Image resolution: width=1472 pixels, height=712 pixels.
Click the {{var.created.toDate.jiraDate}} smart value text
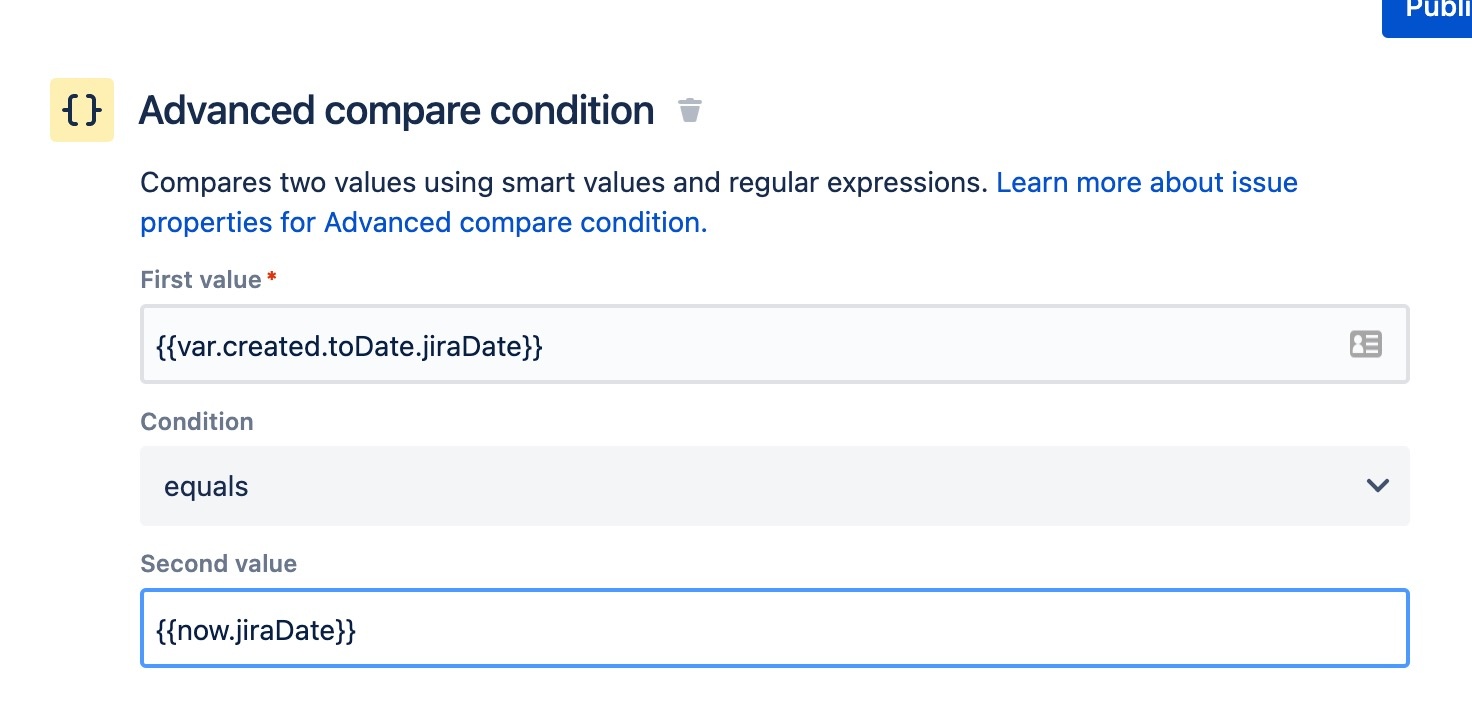coord(350,346)
